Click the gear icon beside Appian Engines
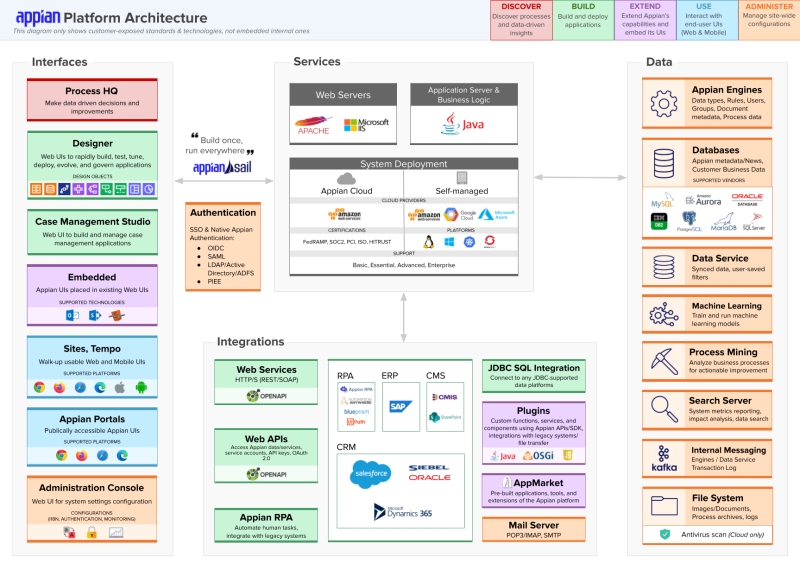The width and height of the screenshot is (800, 569). coord(664,103)
